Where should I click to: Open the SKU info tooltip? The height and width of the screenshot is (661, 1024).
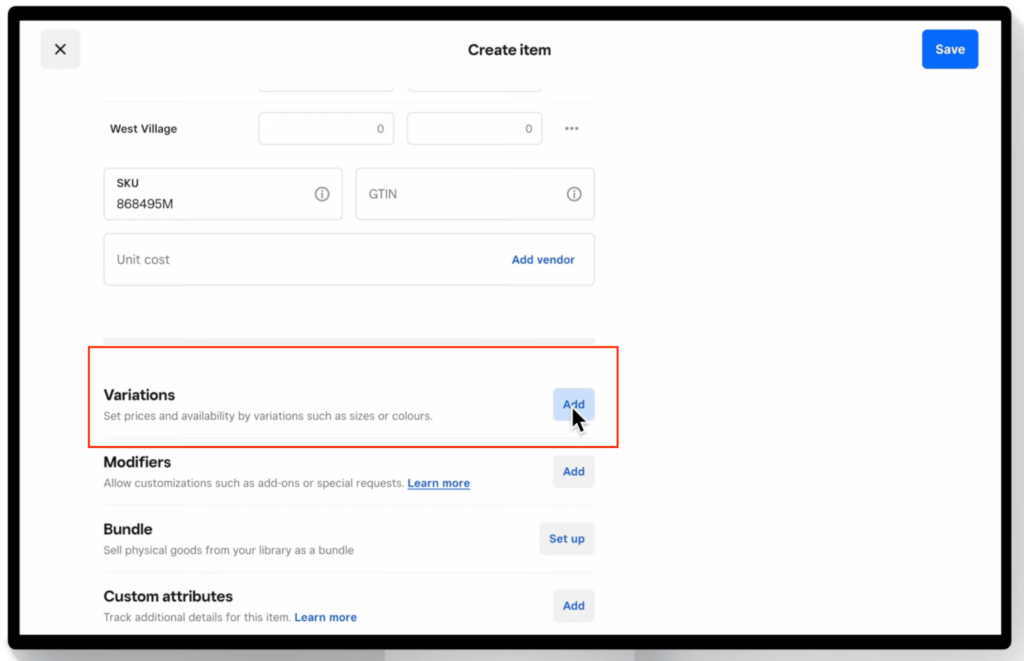tap(322, 194)
